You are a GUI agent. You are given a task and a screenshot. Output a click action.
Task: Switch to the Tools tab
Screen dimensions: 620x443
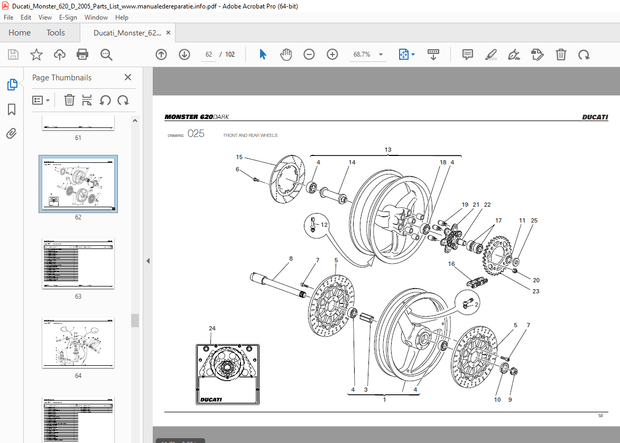click(55, 33)
